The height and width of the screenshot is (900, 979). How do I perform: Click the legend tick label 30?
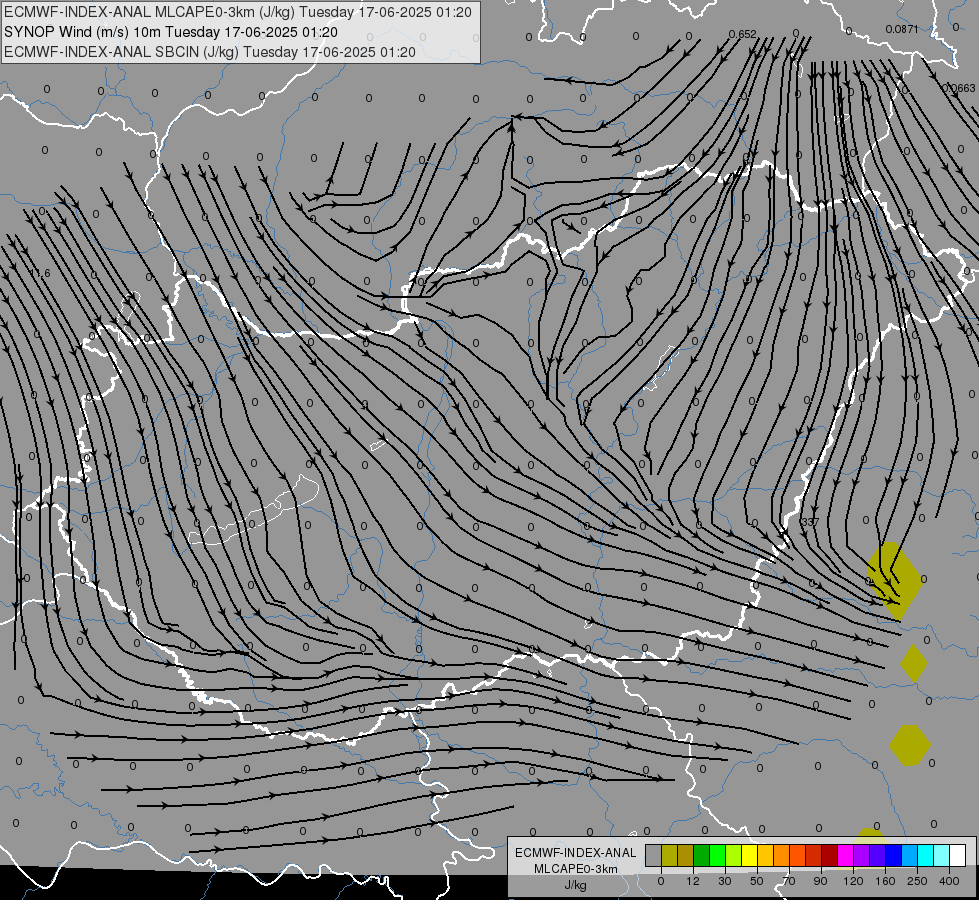point(725,881)
